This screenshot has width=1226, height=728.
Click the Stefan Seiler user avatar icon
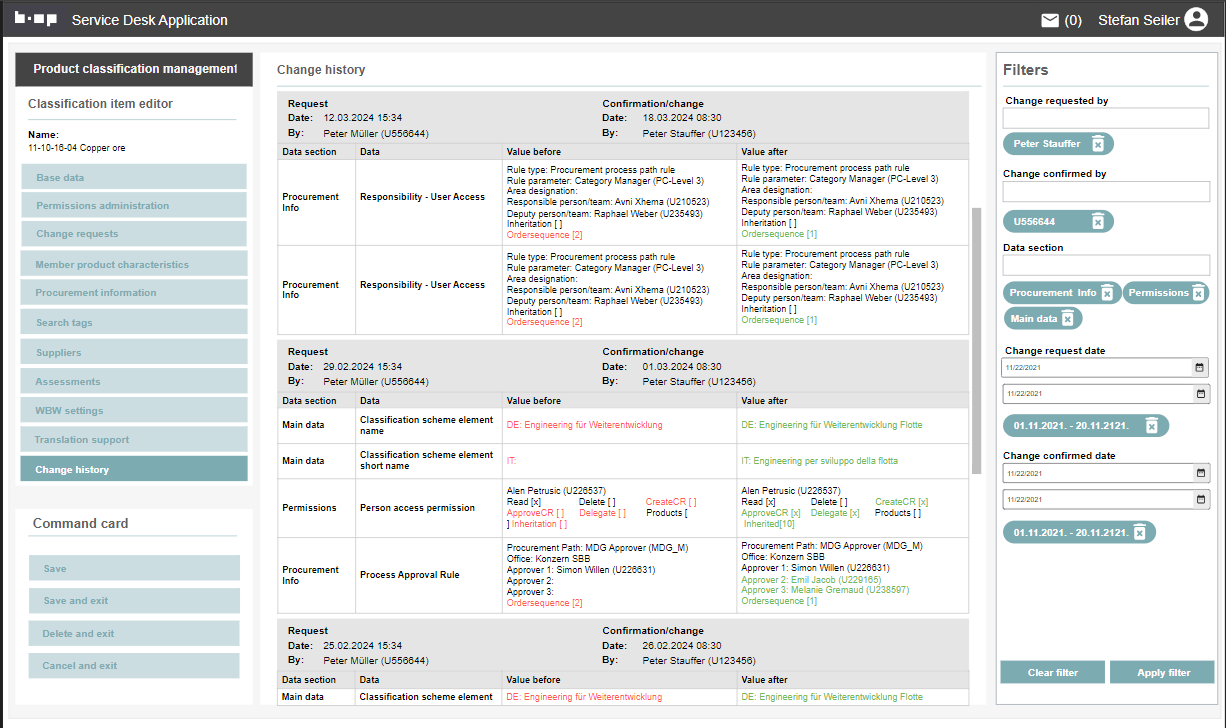point(1196,20)
